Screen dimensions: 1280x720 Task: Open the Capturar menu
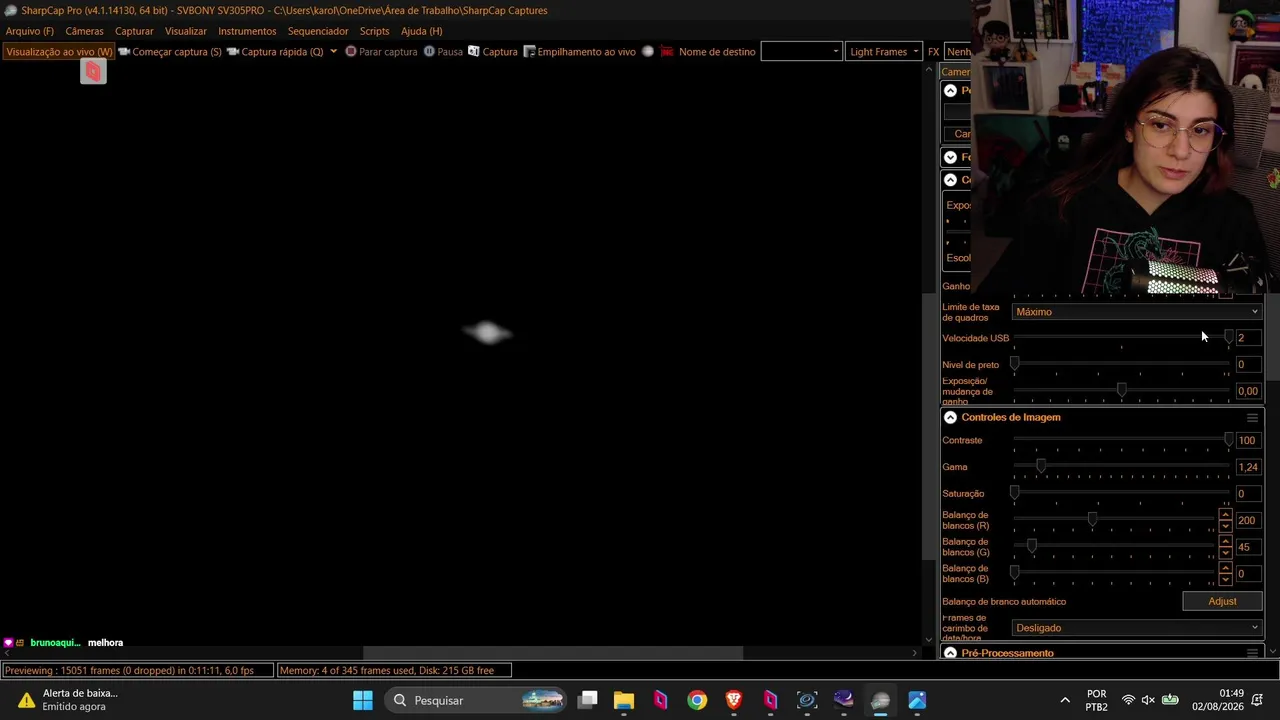pos(134,31)
